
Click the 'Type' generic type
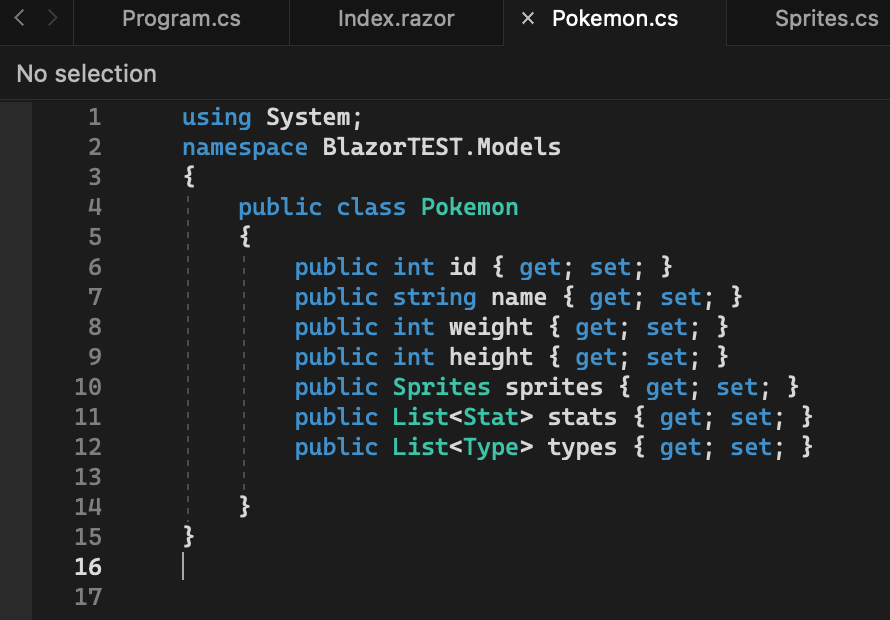490,448
